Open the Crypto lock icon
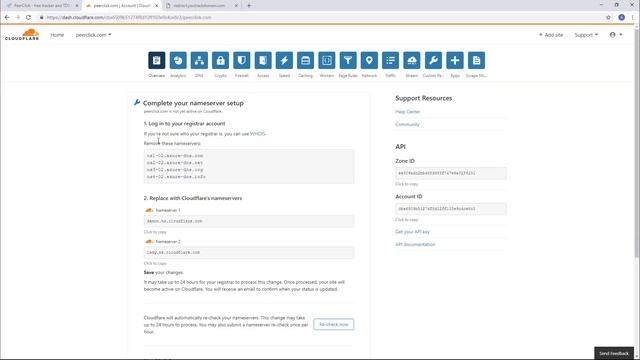This screenshot has height=360, width=640. click(220, 60)
